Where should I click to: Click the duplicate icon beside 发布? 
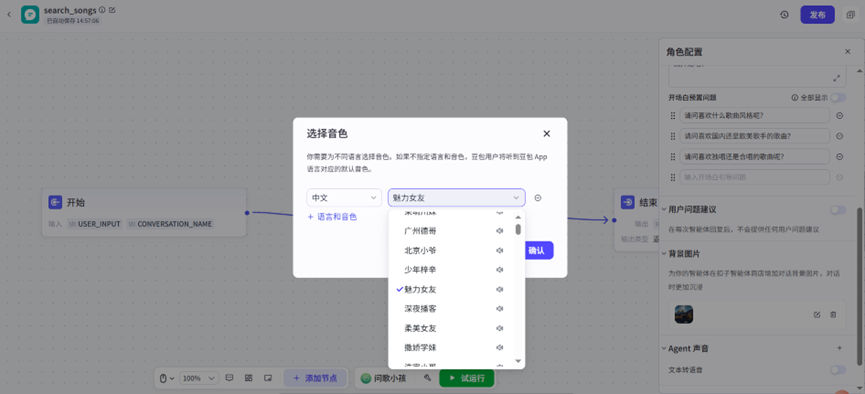tap(850, 15)
